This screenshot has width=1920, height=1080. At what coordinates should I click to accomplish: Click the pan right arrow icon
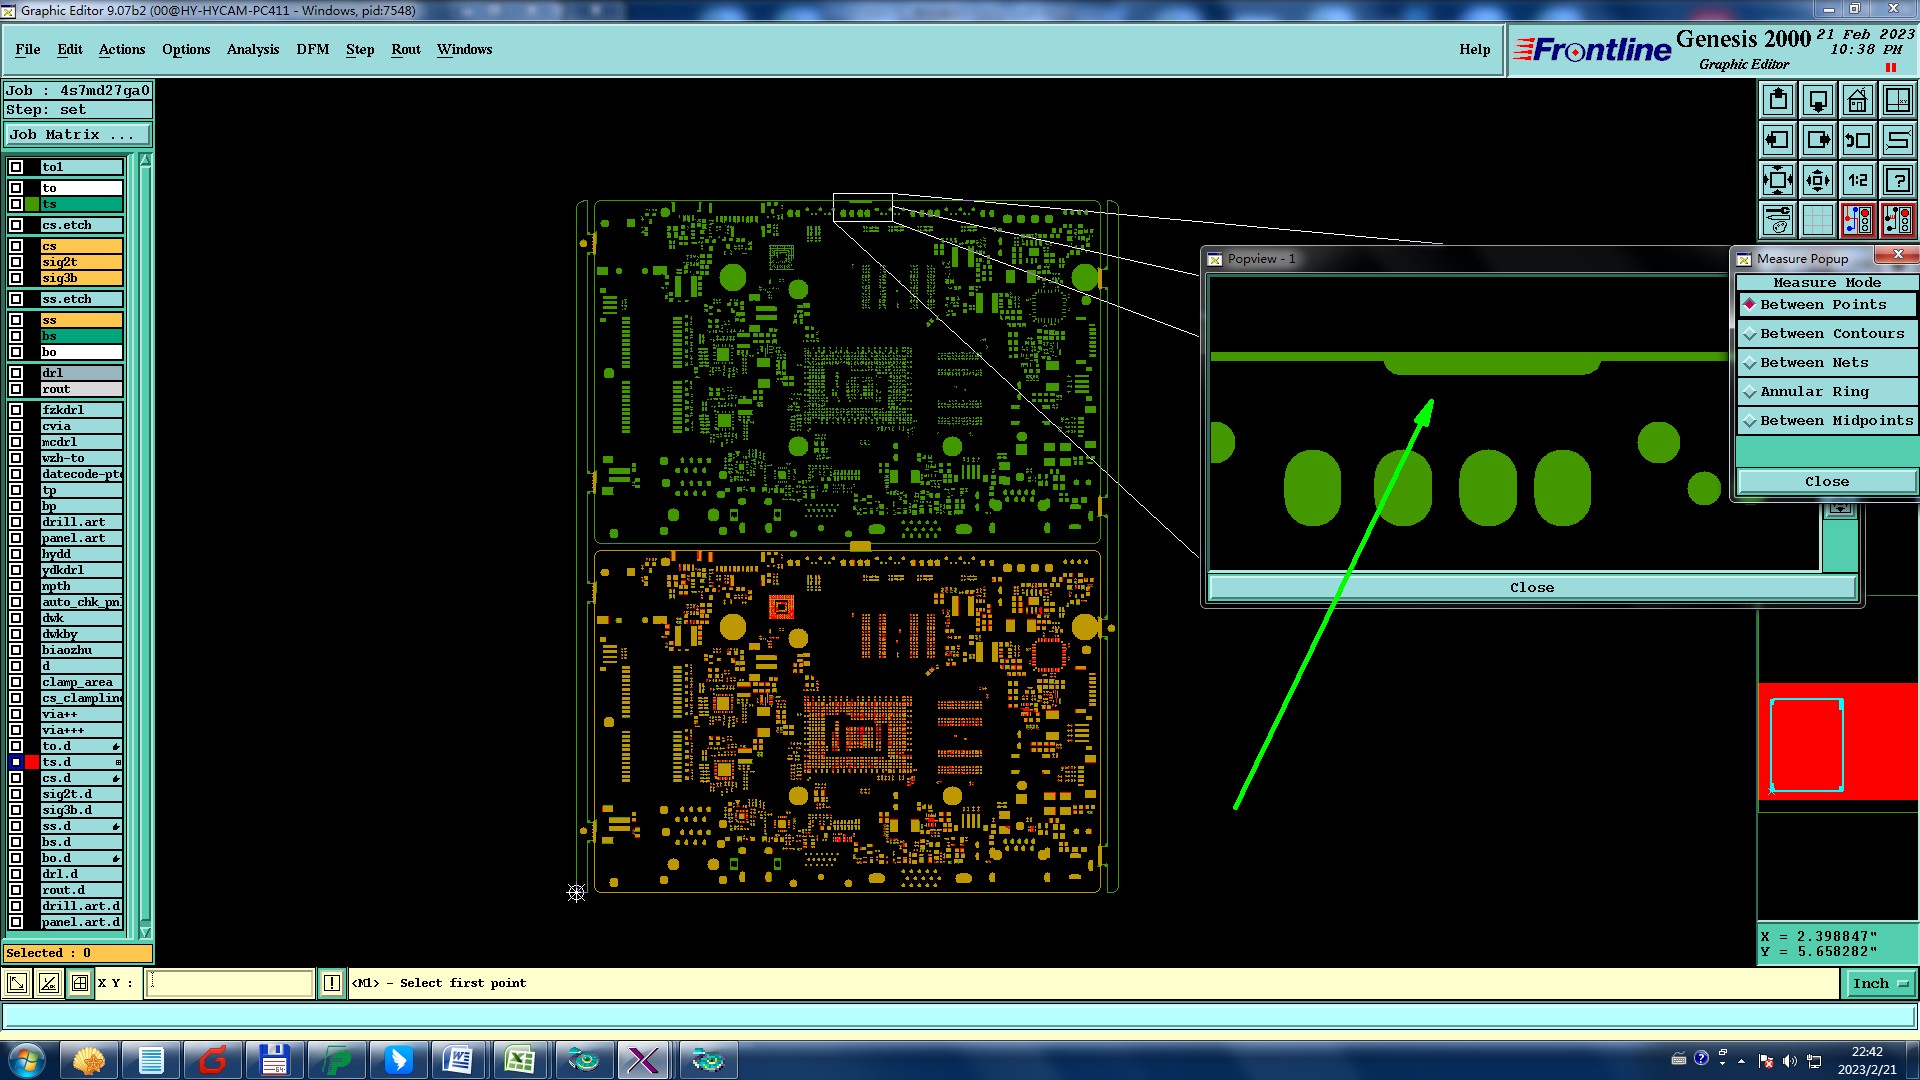click(x=1818, y=140)
